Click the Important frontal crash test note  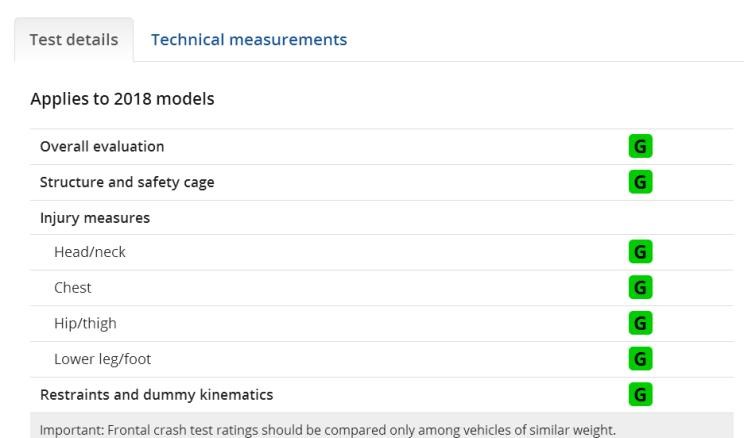point(327,430)
